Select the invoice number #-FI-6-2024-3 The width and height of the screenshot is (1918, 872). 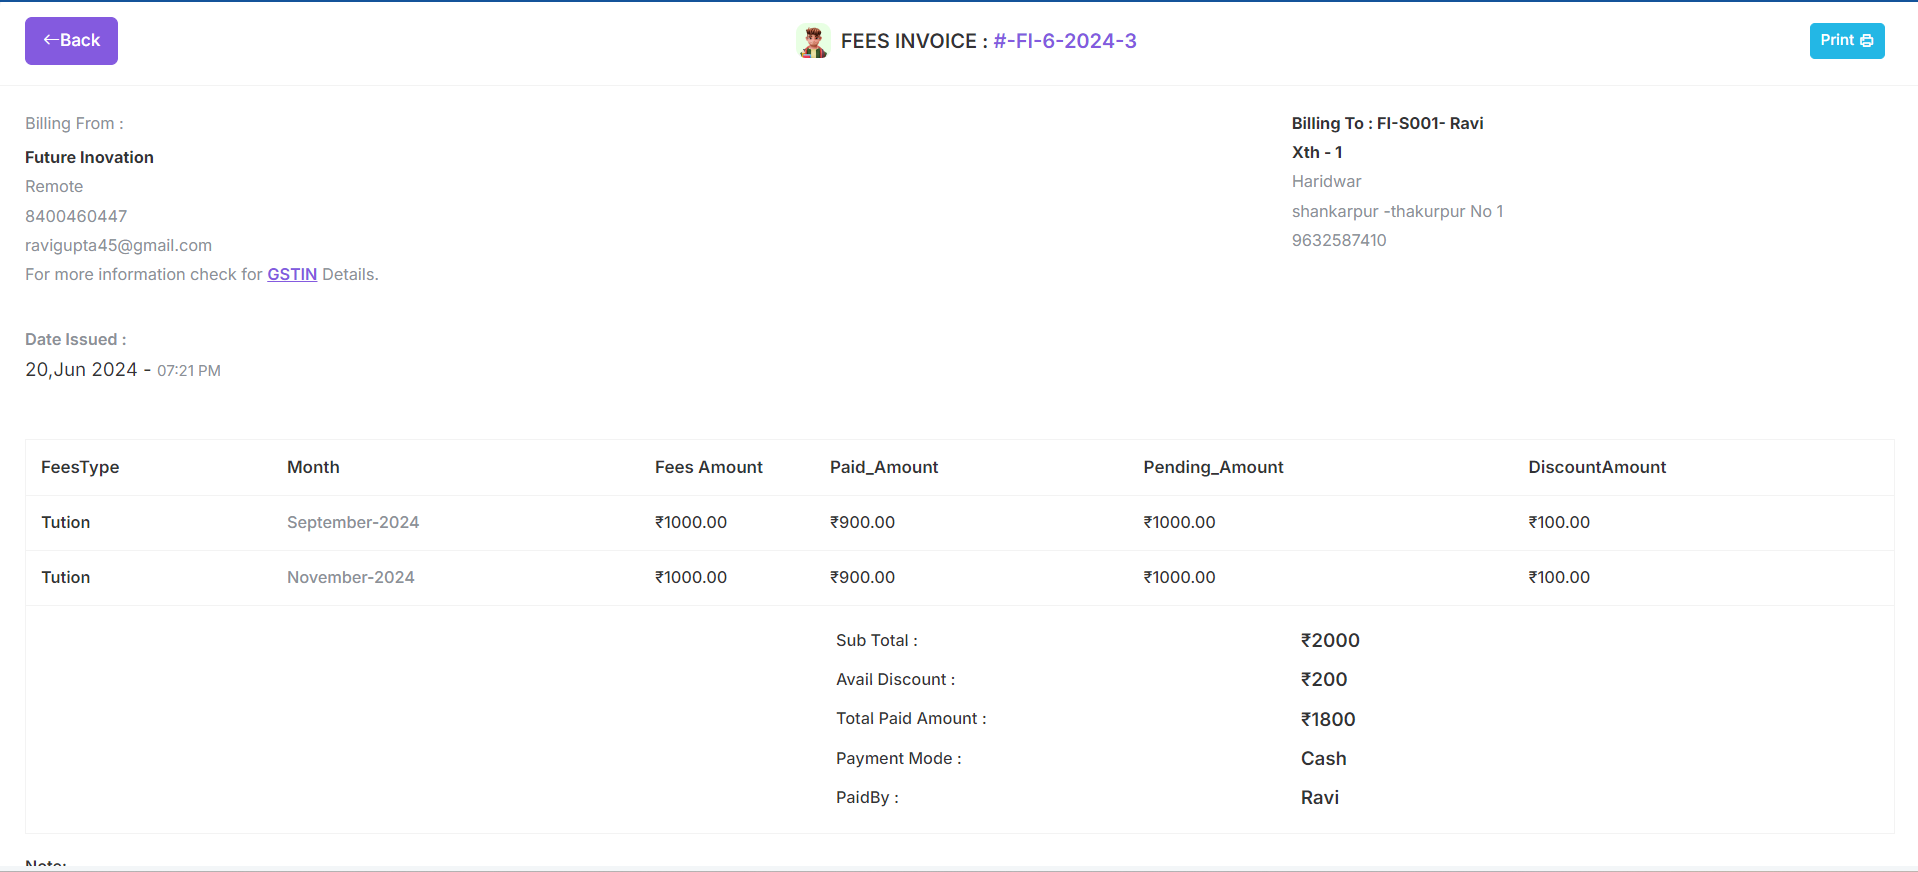pos(1064,41)
